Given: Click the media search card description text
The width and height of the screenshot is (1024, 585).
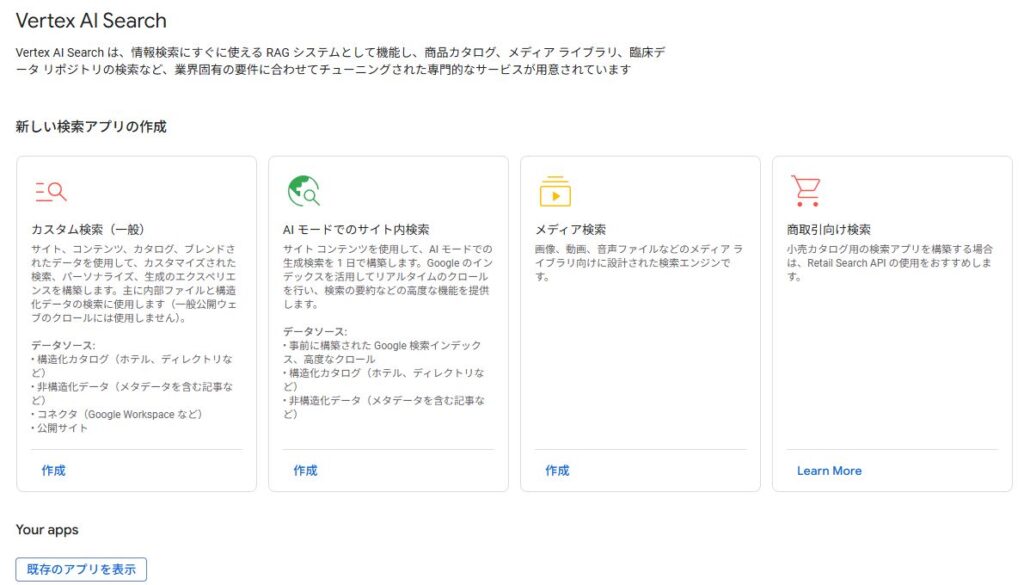Looking at the screenshot, I should click(638, 262).
